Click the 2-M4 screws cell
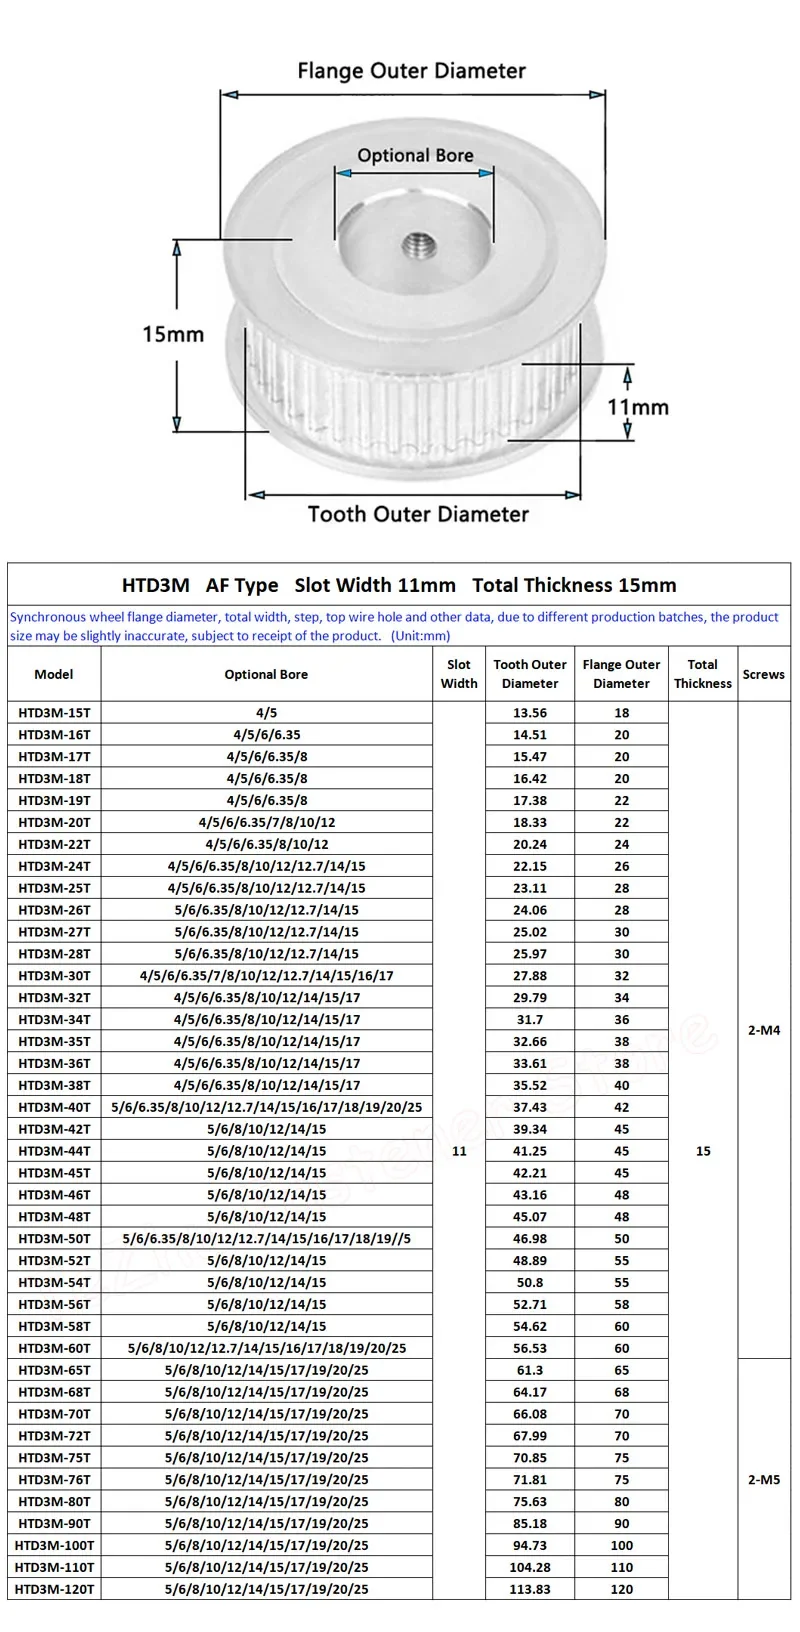The image size is (800, 1632). pos(764,1030)
